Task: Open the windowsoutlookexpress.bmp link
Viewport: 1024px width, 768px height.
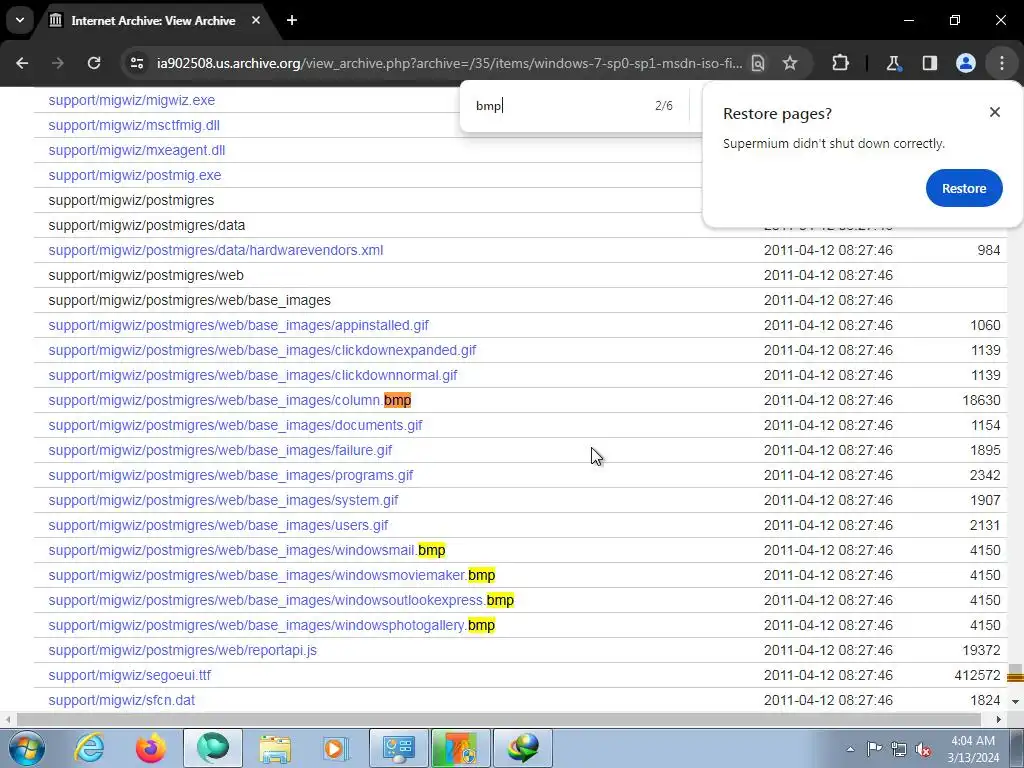Action: click(281, 600)
